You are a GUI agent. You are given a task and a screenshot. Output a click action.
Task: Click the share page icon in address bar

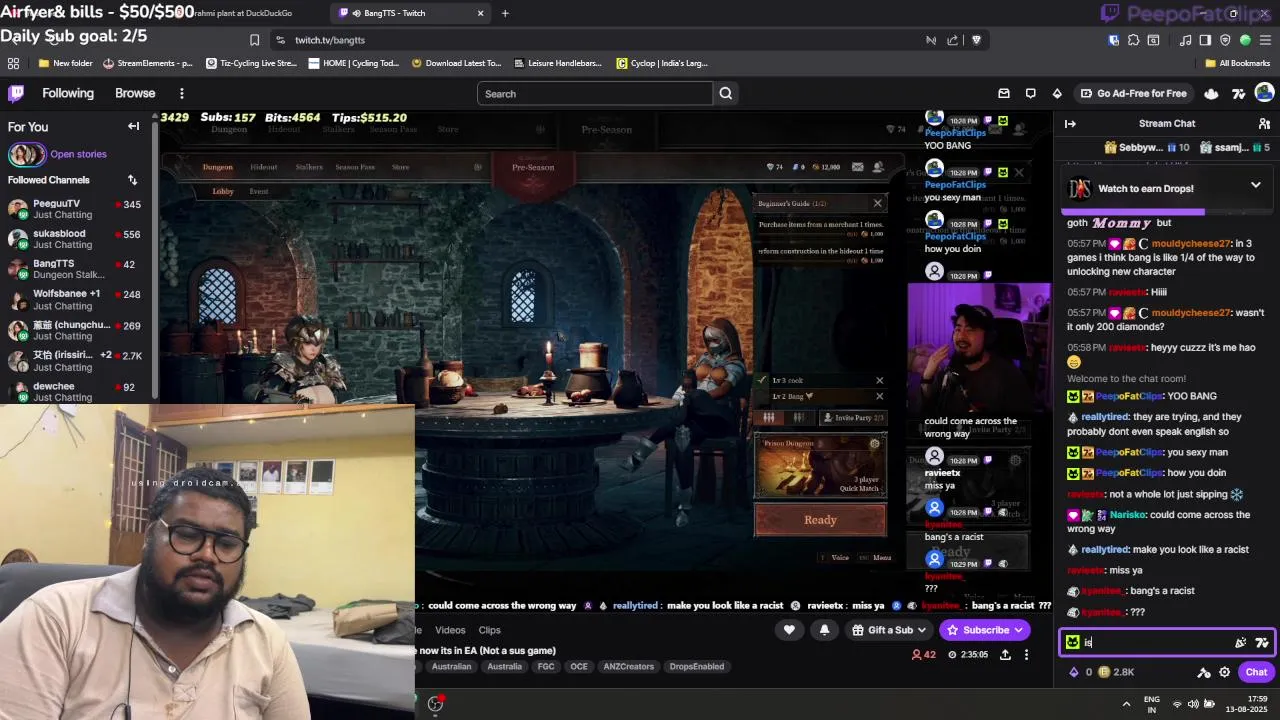(x=952, y=40)
